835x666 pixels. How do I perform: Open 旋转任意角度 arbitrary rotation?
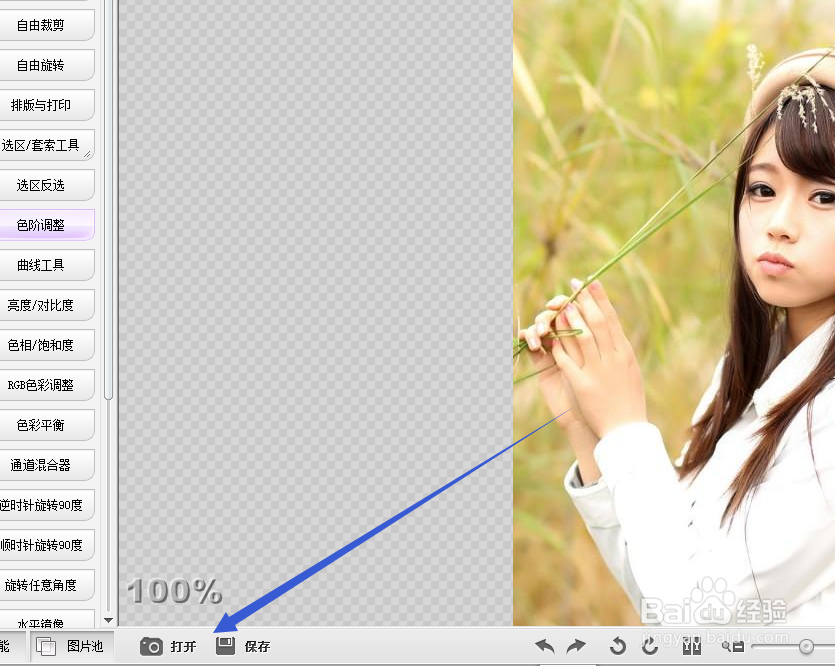tap(46, 585)
